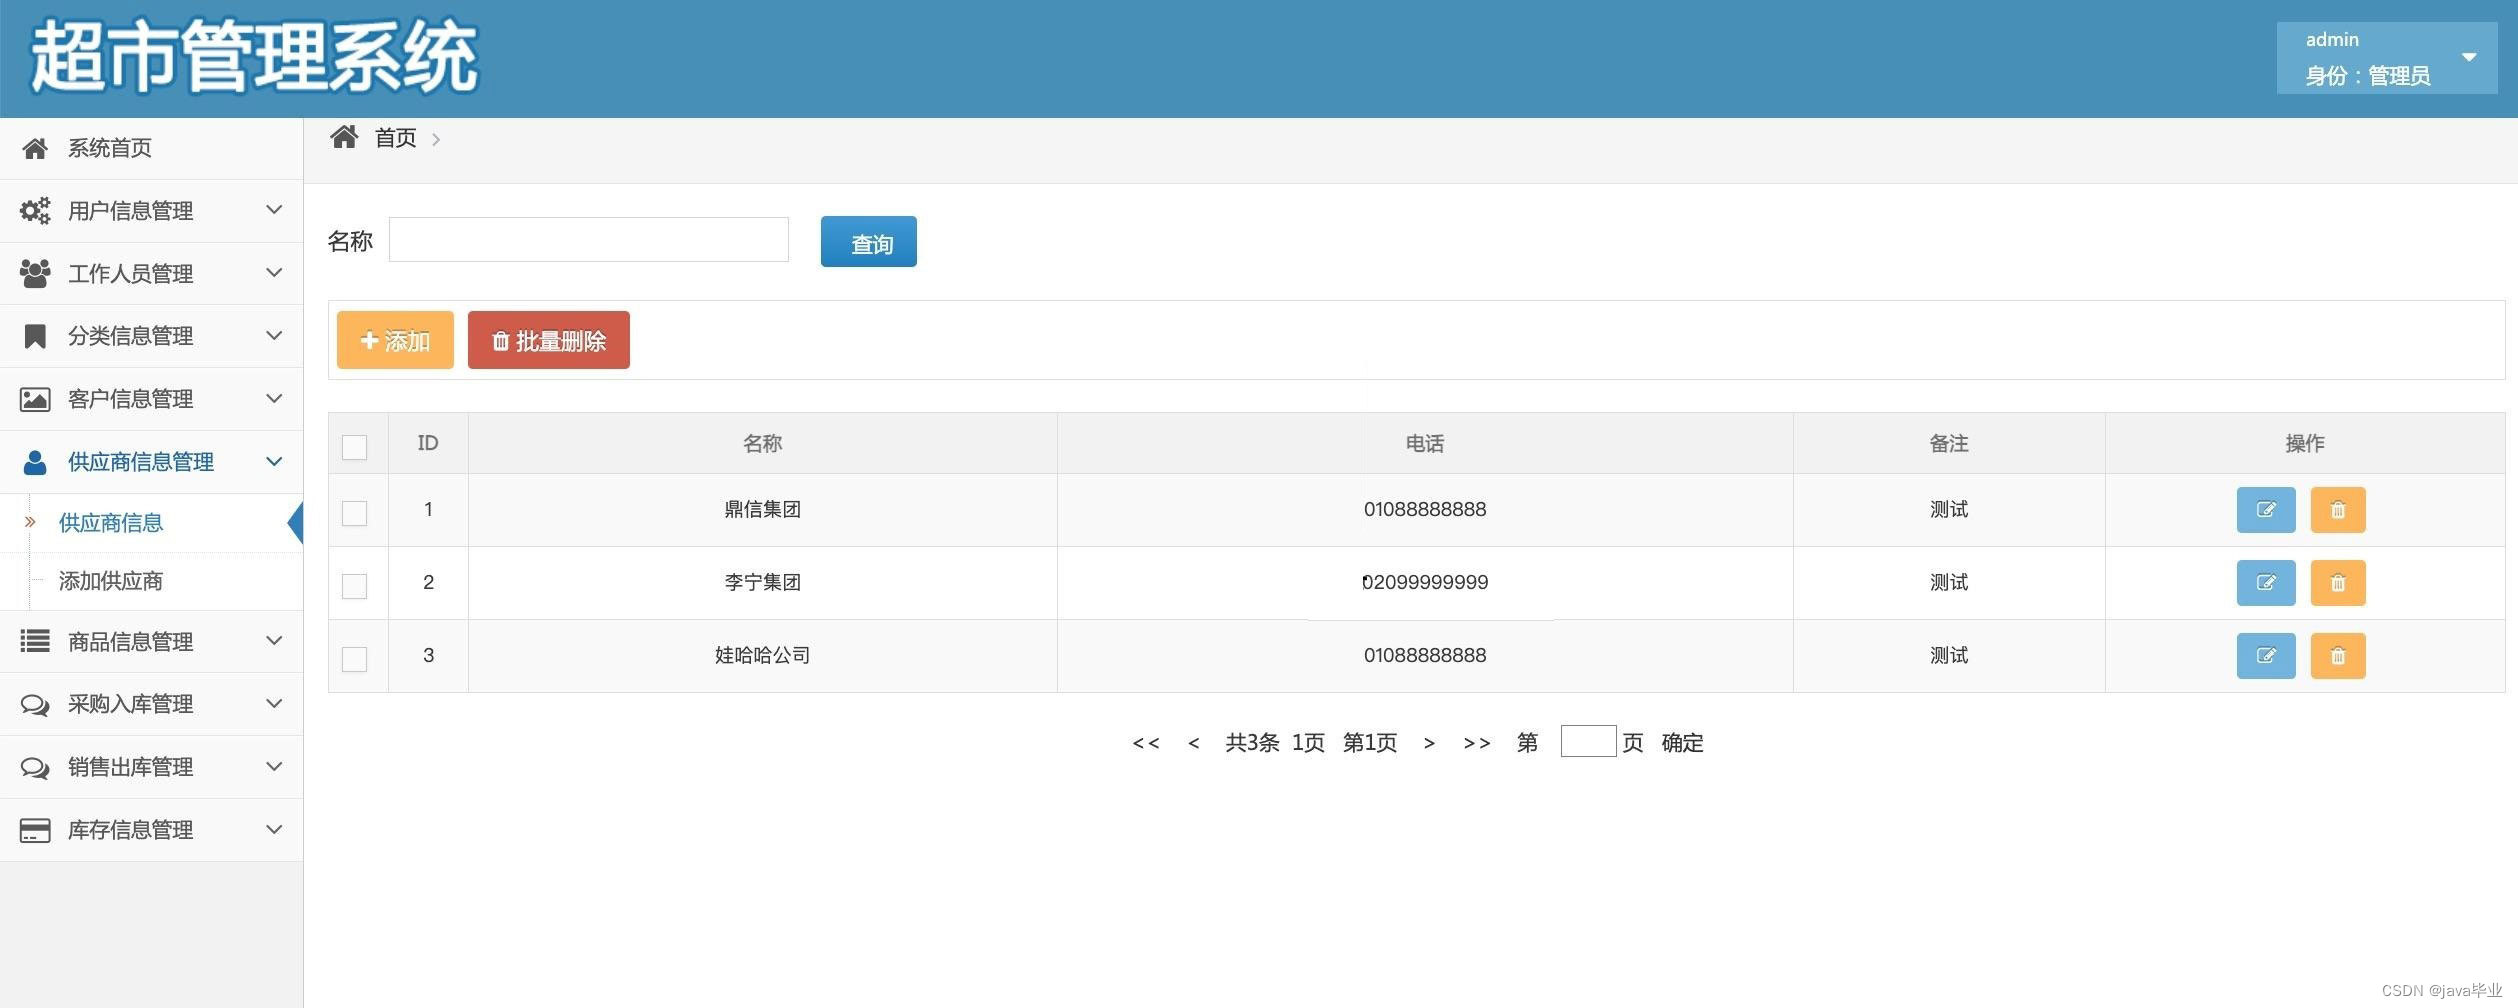Collapse 供应商信息管理 with its chevron
This screenshot has width=2518, height=1008.
pos(274,462)
